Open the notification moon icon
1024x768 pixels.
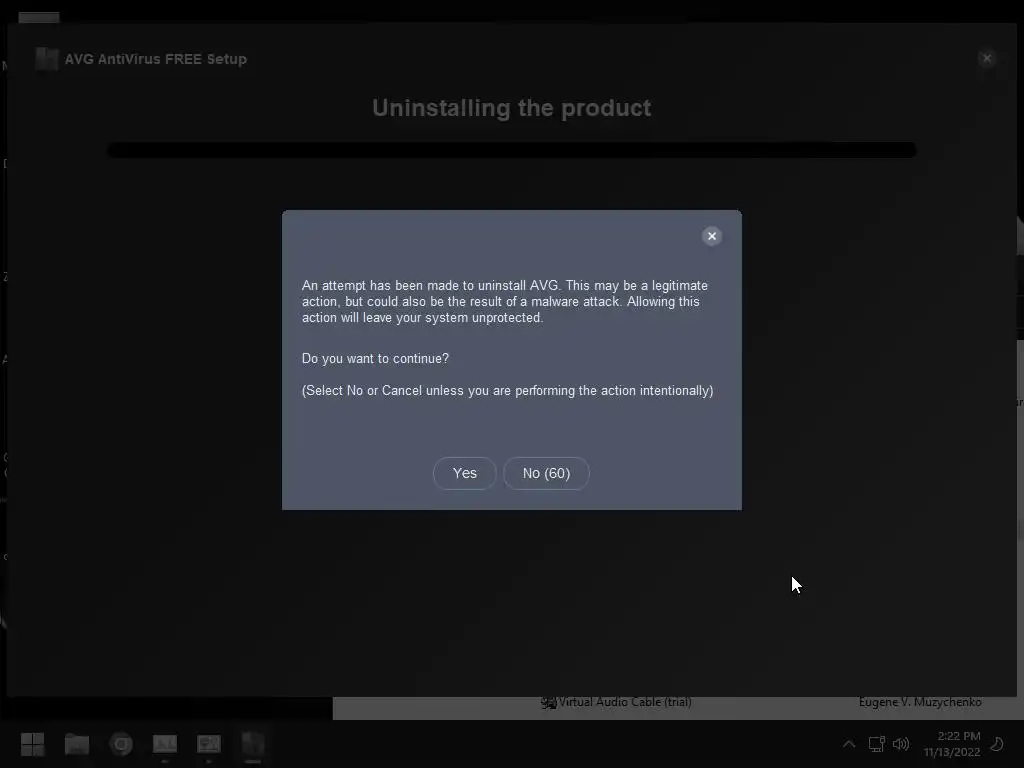[x=997, y=744]
